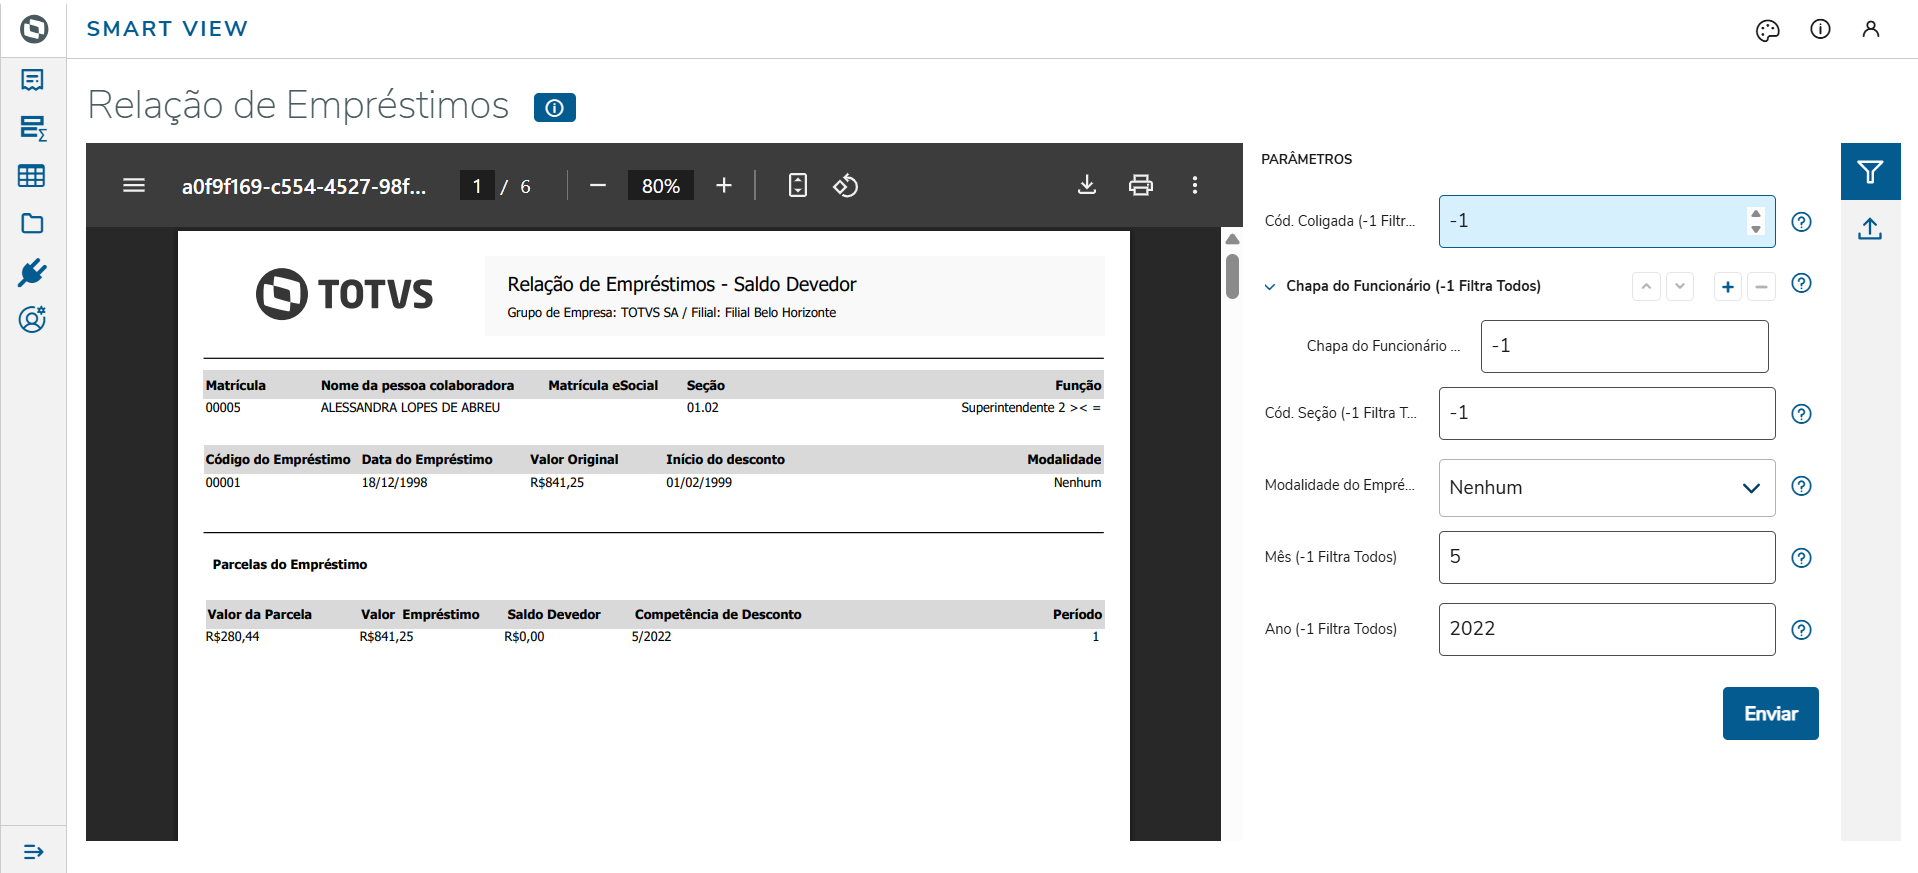Click the export share icon
Screen dimensions: 1918x873
point(1870,229)
